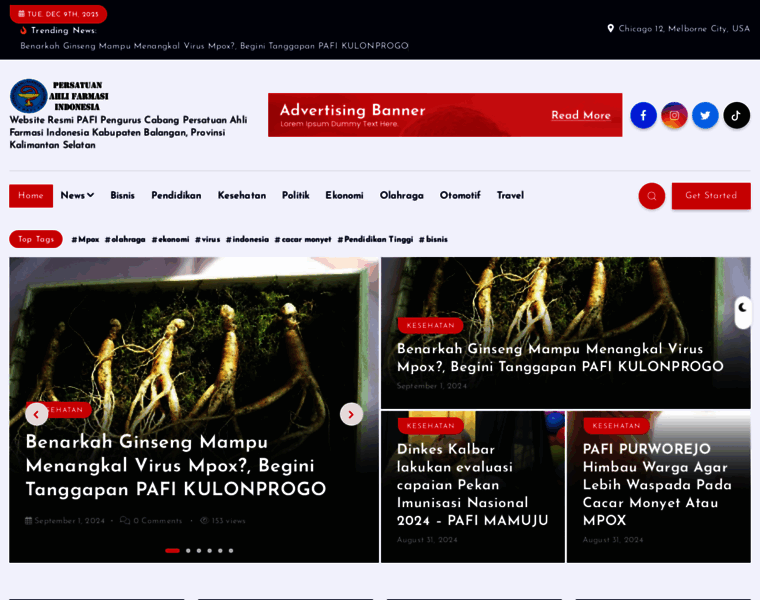
Task: Open the Instagram social icon
Action: click(674, 115)
